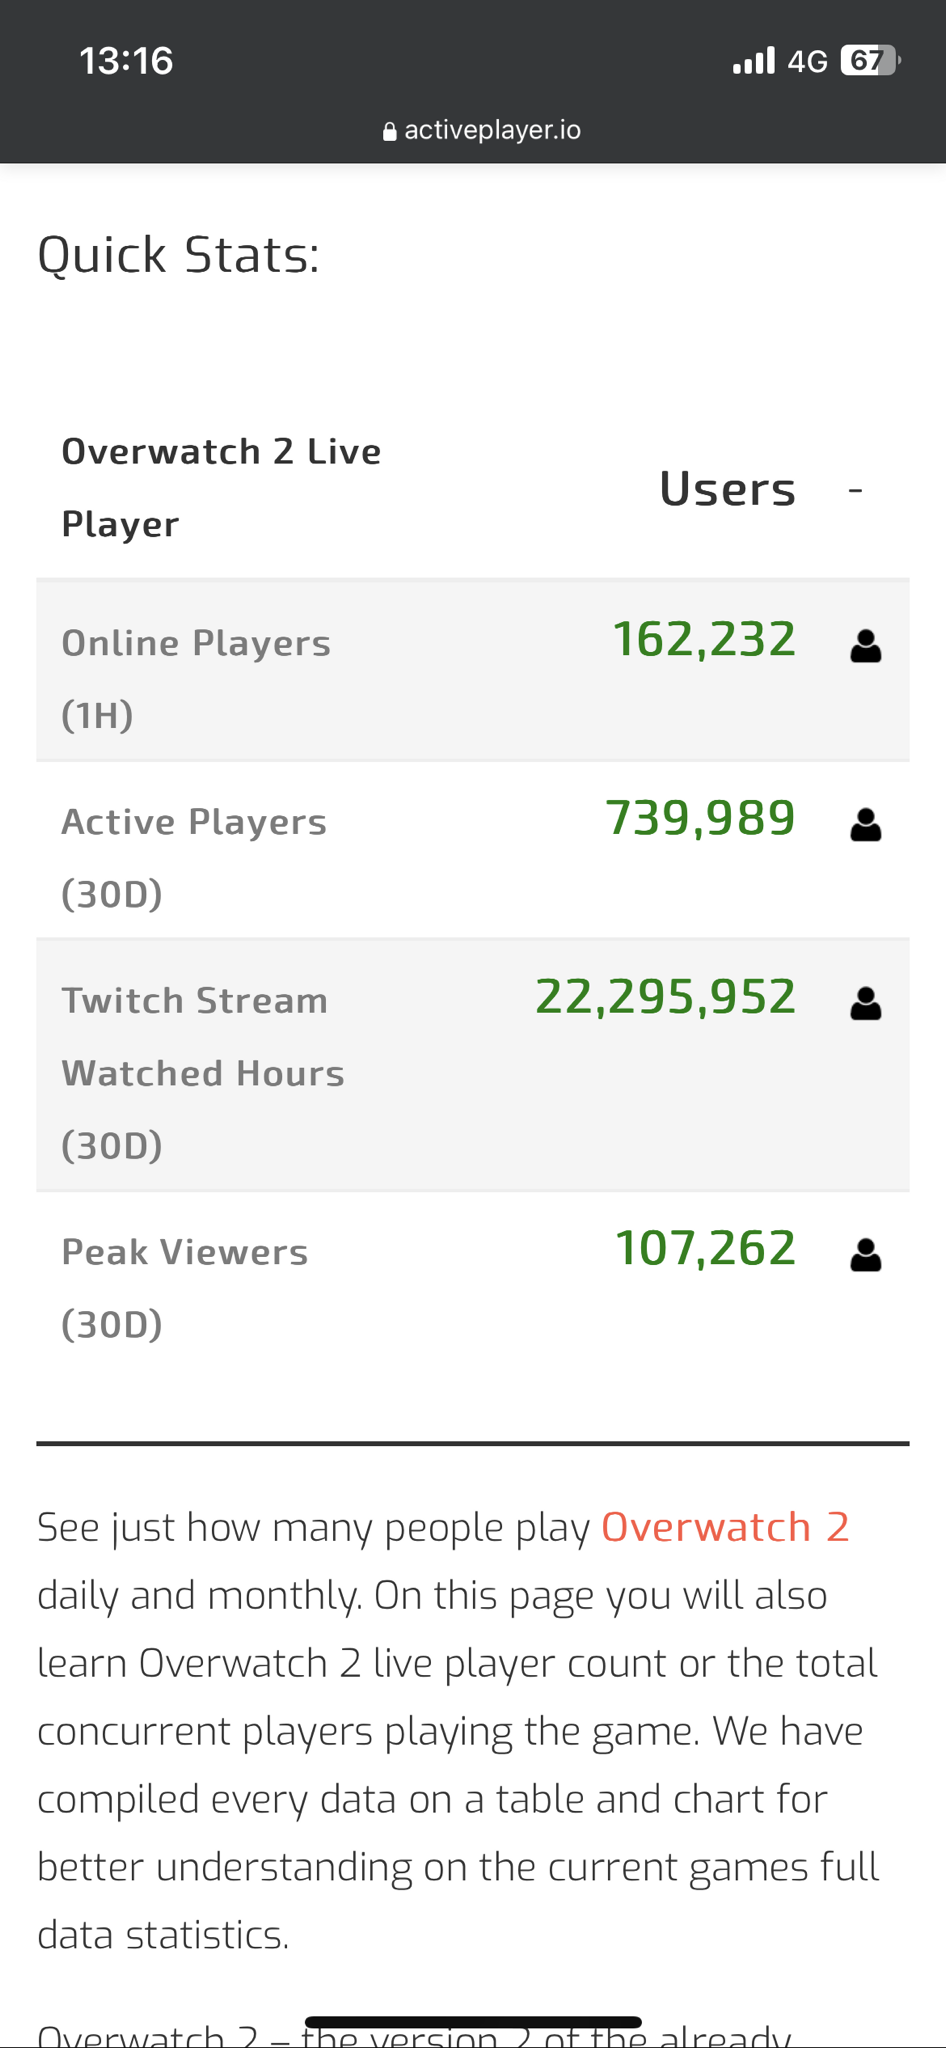Tap the battery indicator in status bar
Image resolution: width=946 pixels, height=2048 pixels.
(871, 61)
